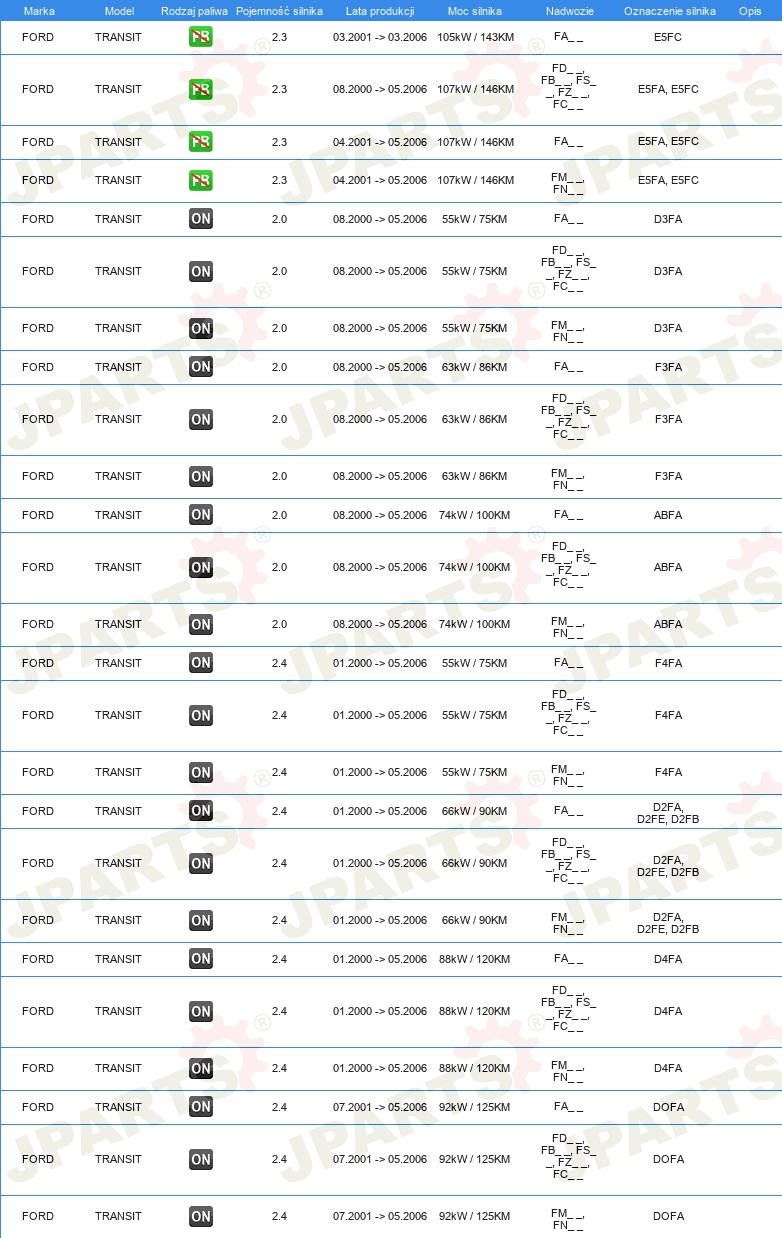
Task: Click the ON icon in the DOFA FD__, FB__ row
Action: coord(201,1159)
